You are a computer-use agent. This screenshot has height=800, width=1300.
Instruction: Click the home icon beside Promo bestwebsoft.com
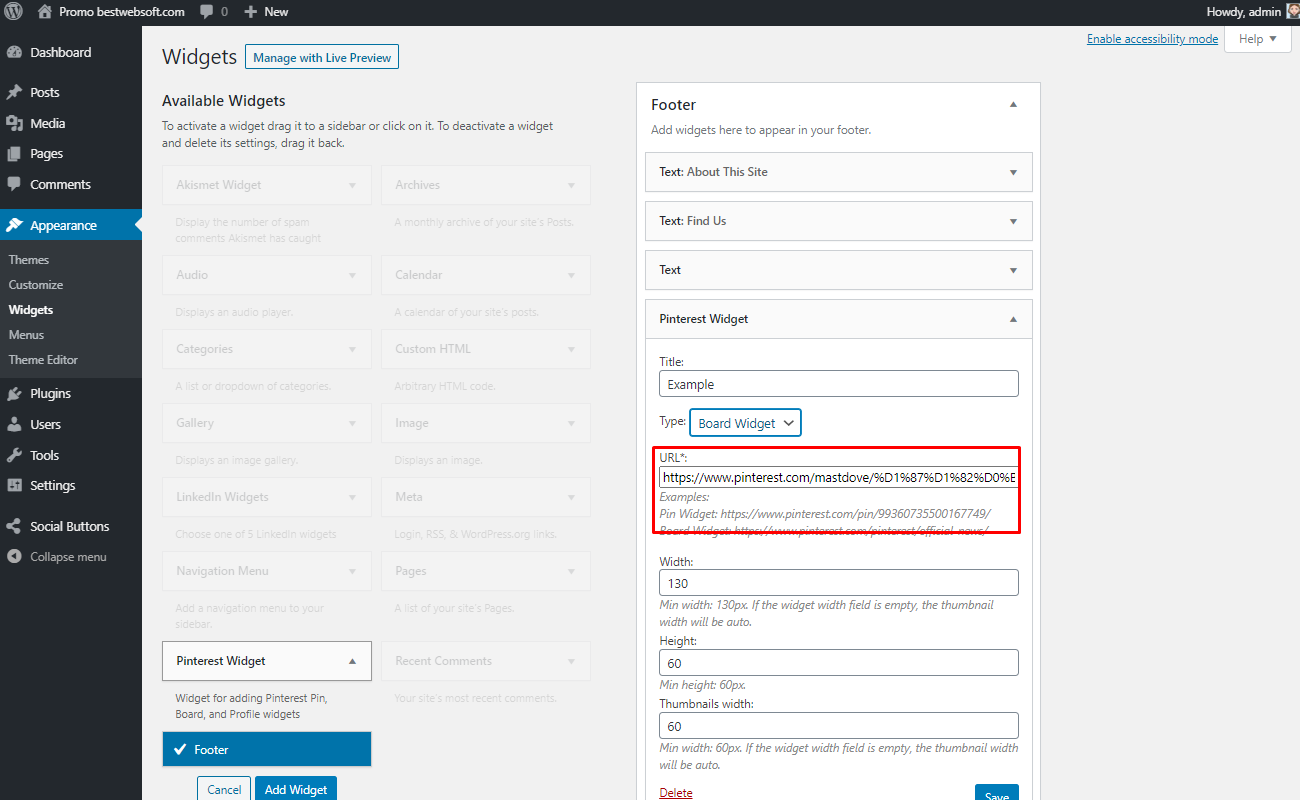pos(45,12)
